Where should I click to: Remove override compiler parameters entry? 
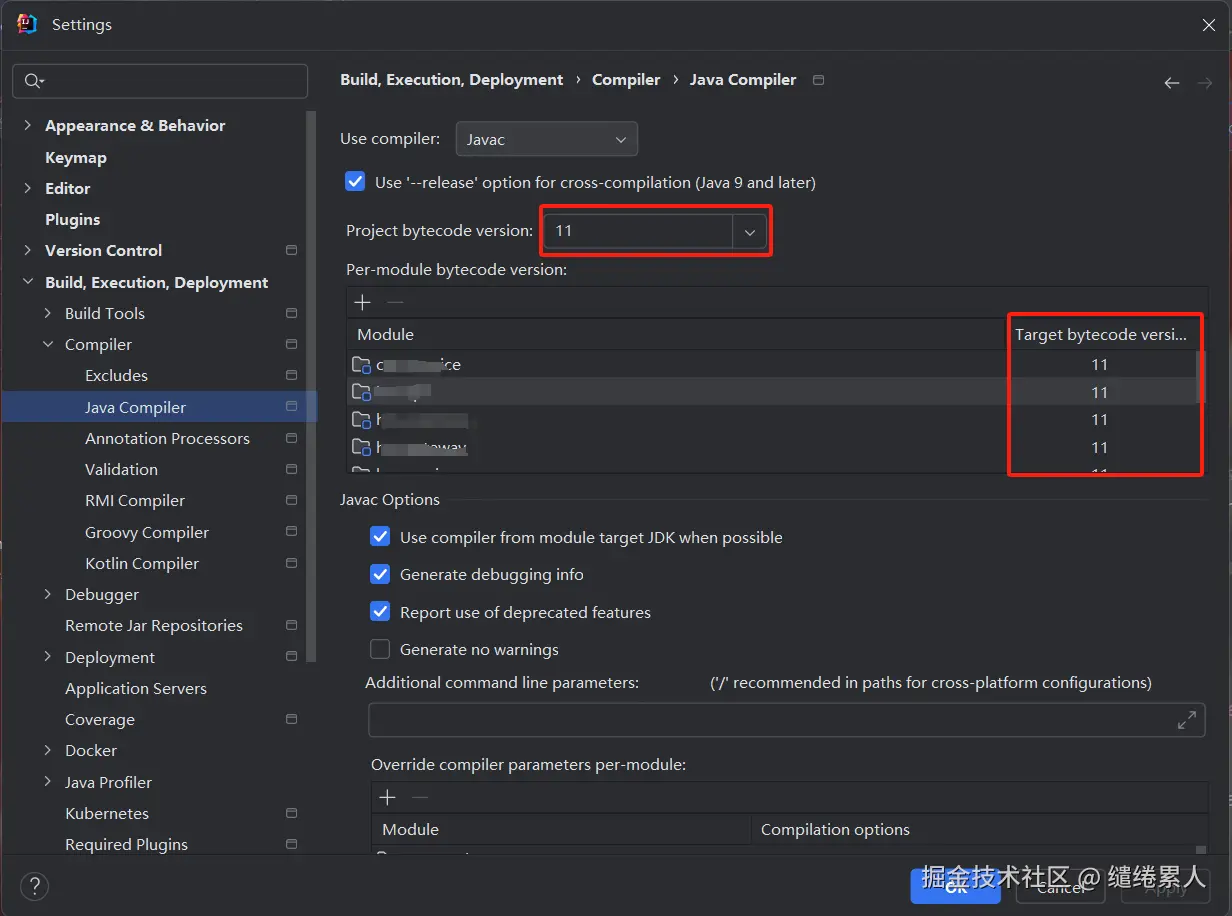coord(420,797)
